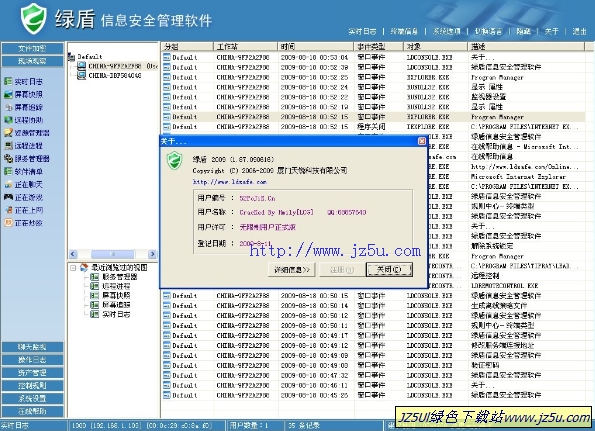
Task: Click the 最近浏览过的视图 home icon
Action: point(84,267)
